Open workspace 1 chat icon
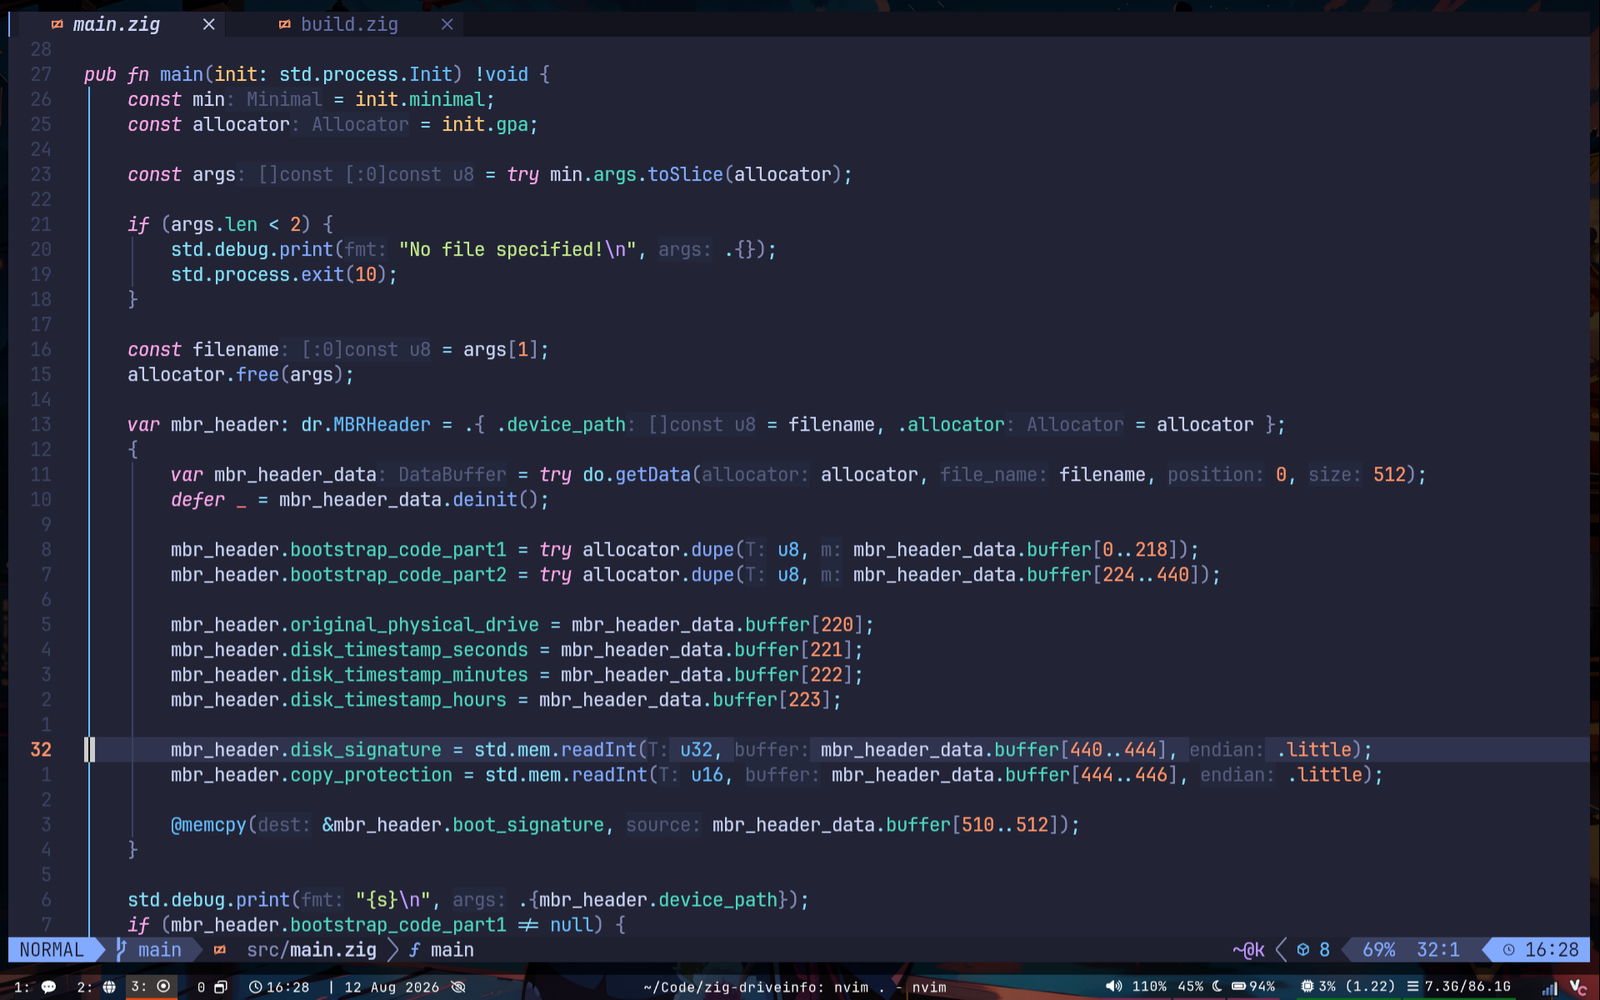This screenshot has width=1600, height=1000. tap(48, 987)
